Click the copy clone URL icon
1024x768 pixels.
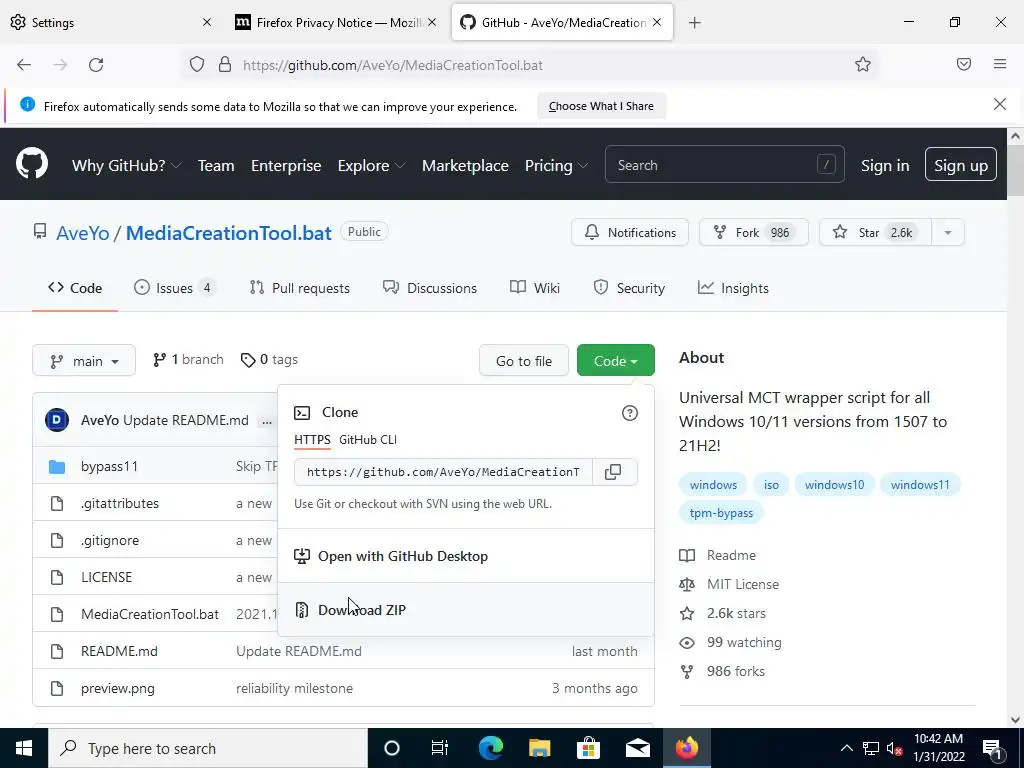(x=613, y=472)
